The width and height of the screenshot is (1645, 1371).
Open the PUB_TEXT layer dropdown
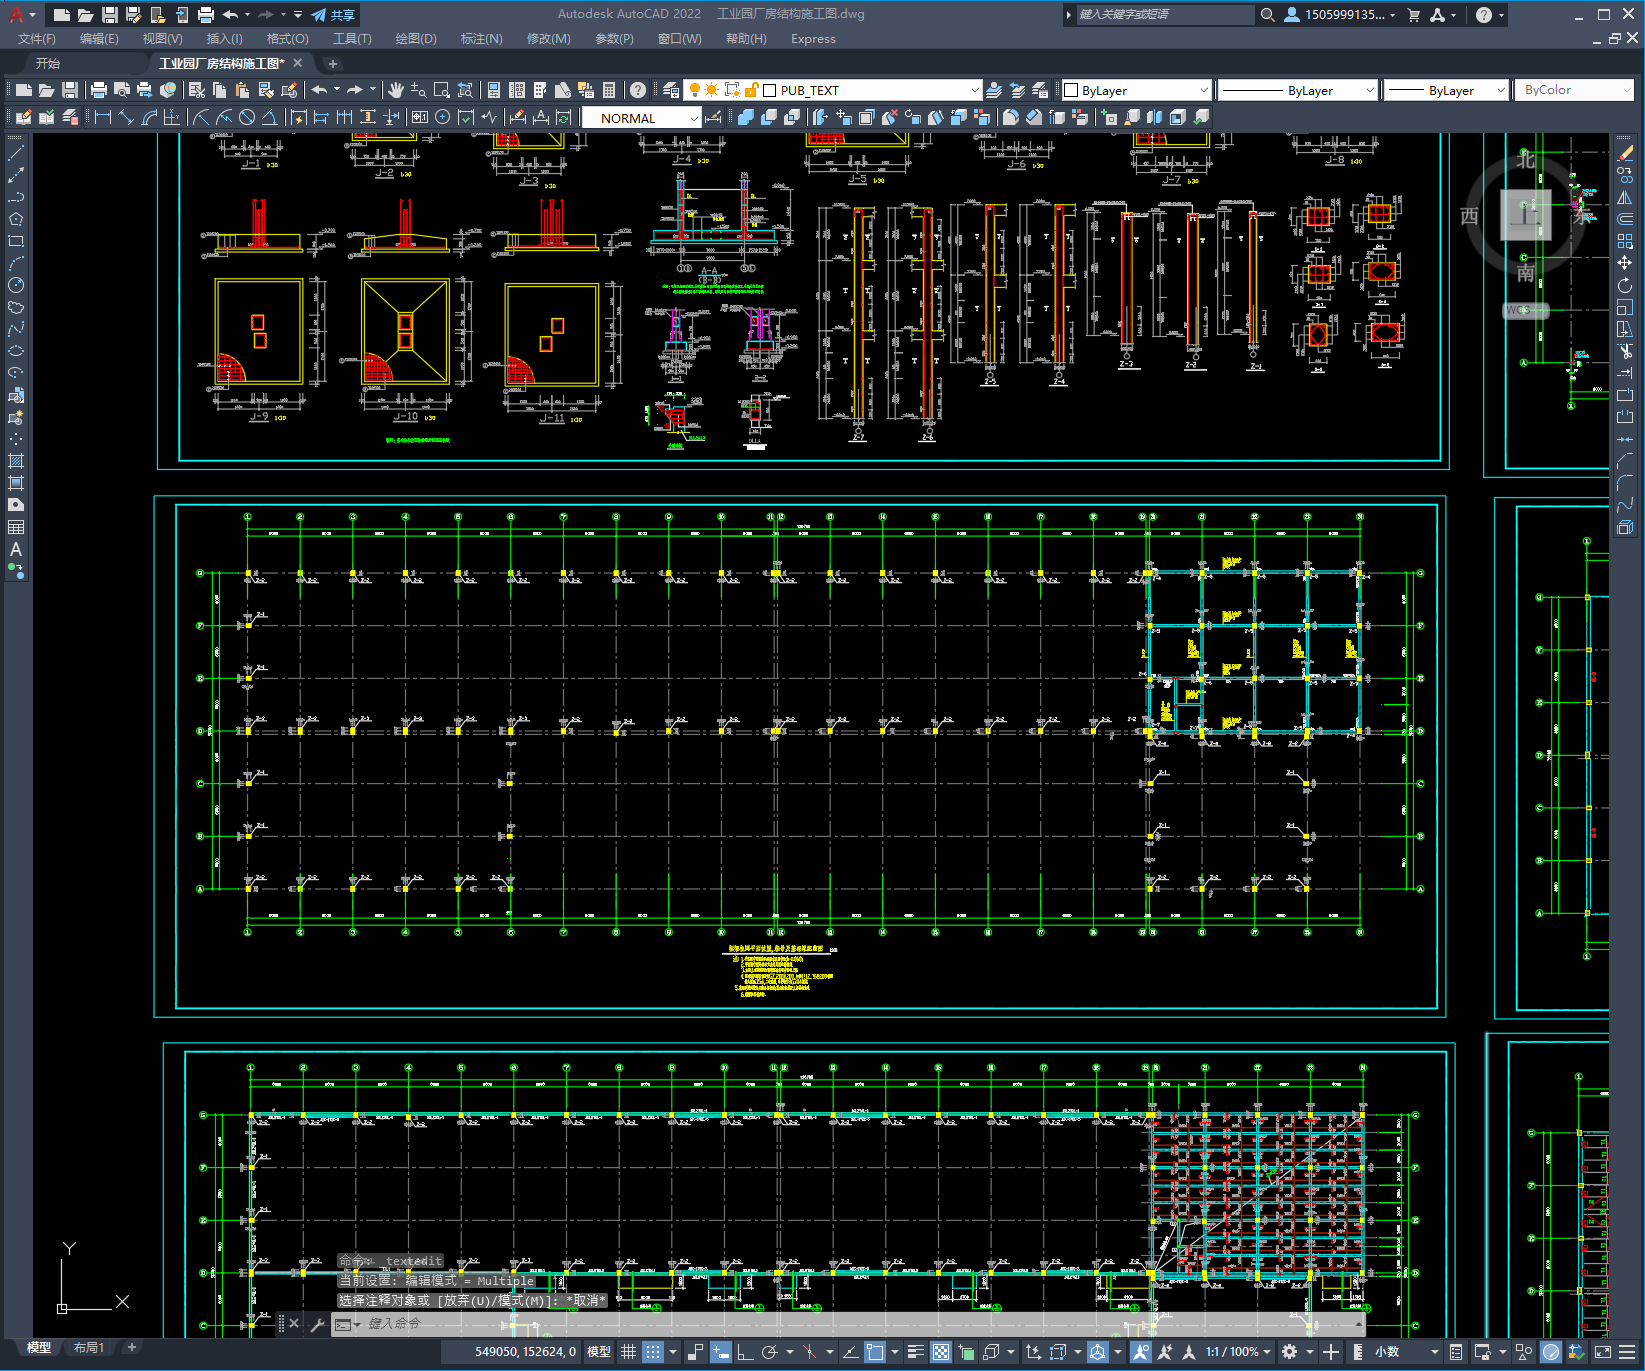point(975,90)
